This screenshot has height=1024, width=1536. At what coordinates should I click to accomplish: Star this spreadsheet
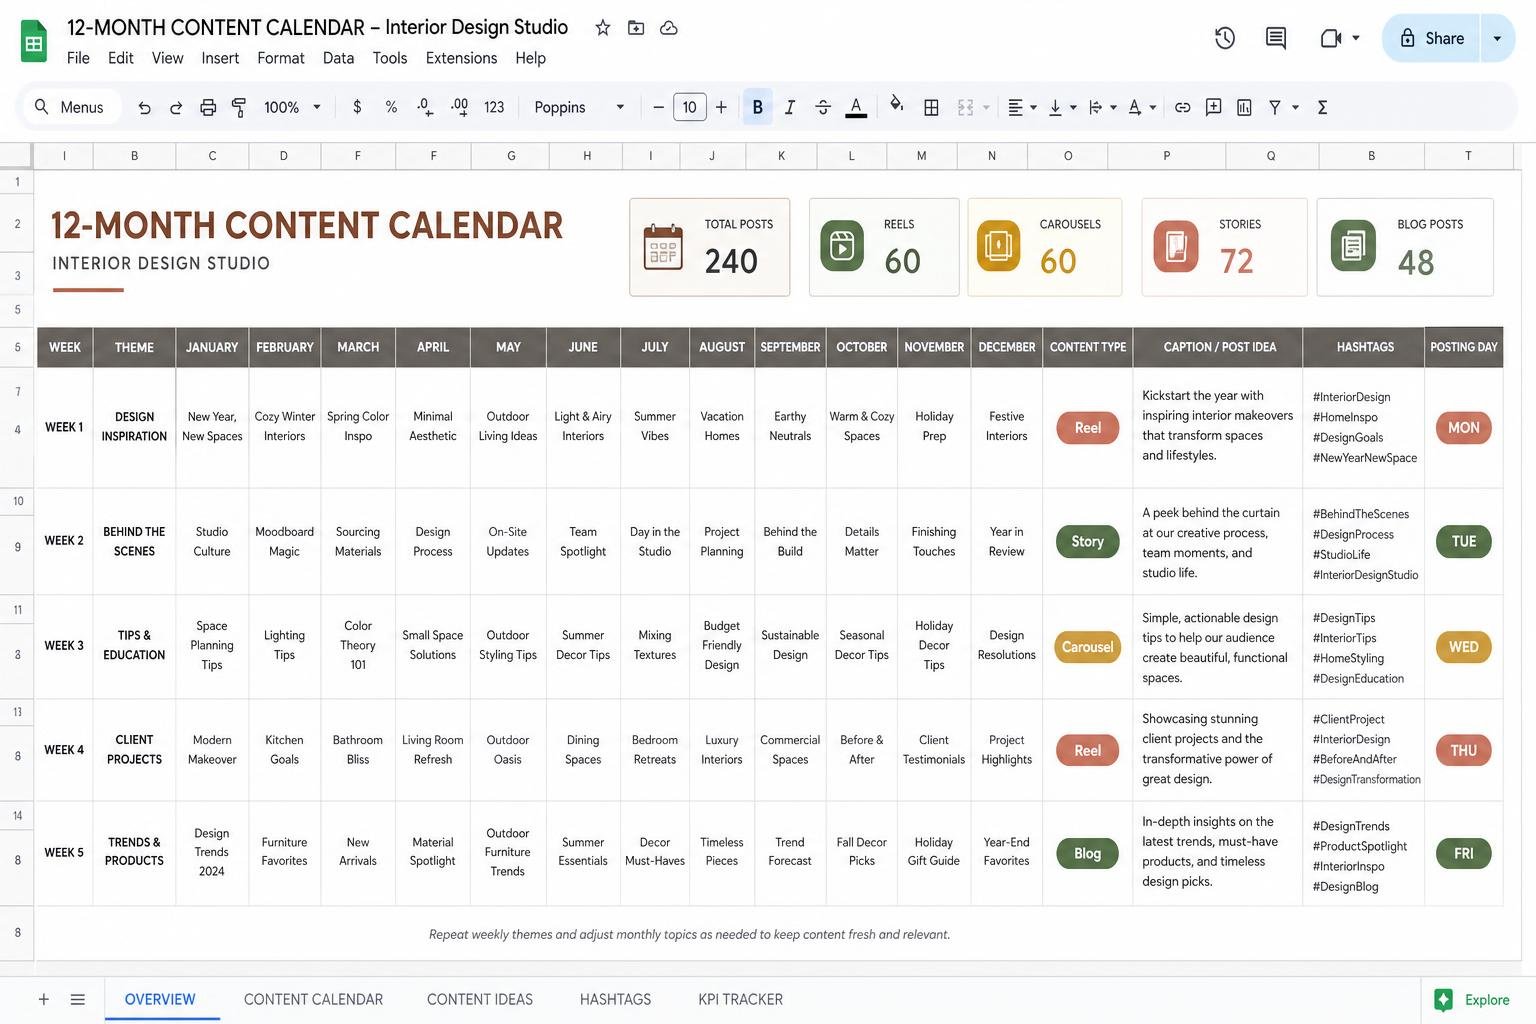(603, 28)
